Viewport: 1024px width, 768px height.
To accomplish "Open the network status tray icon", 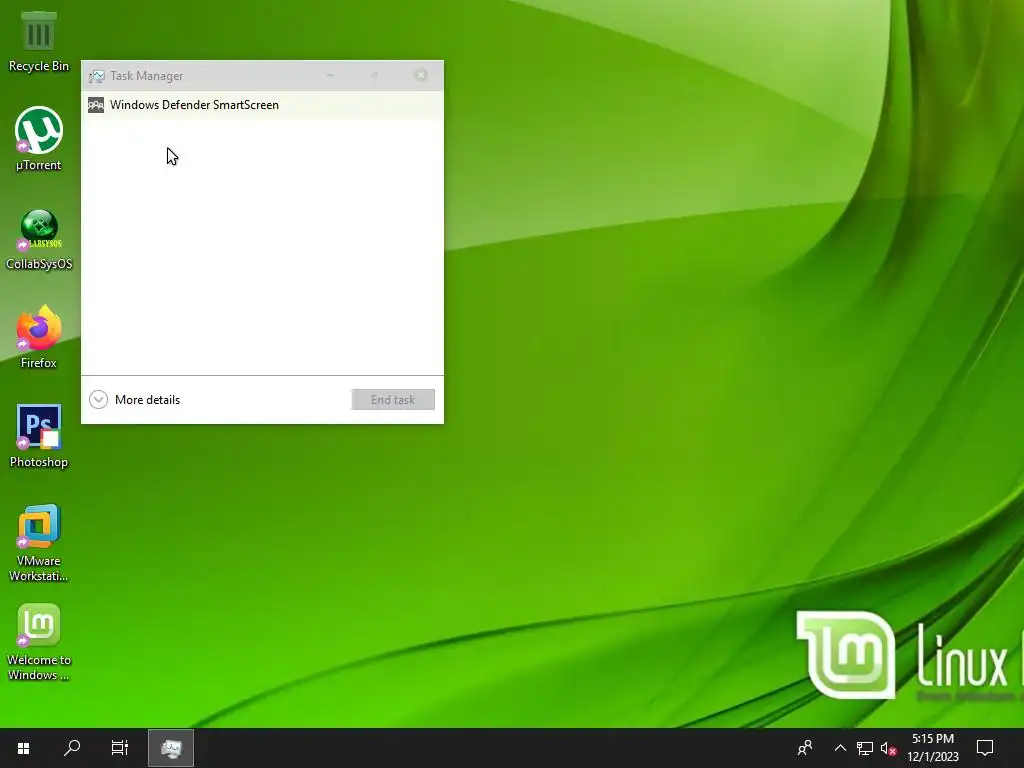I will (x=865, y=748).
